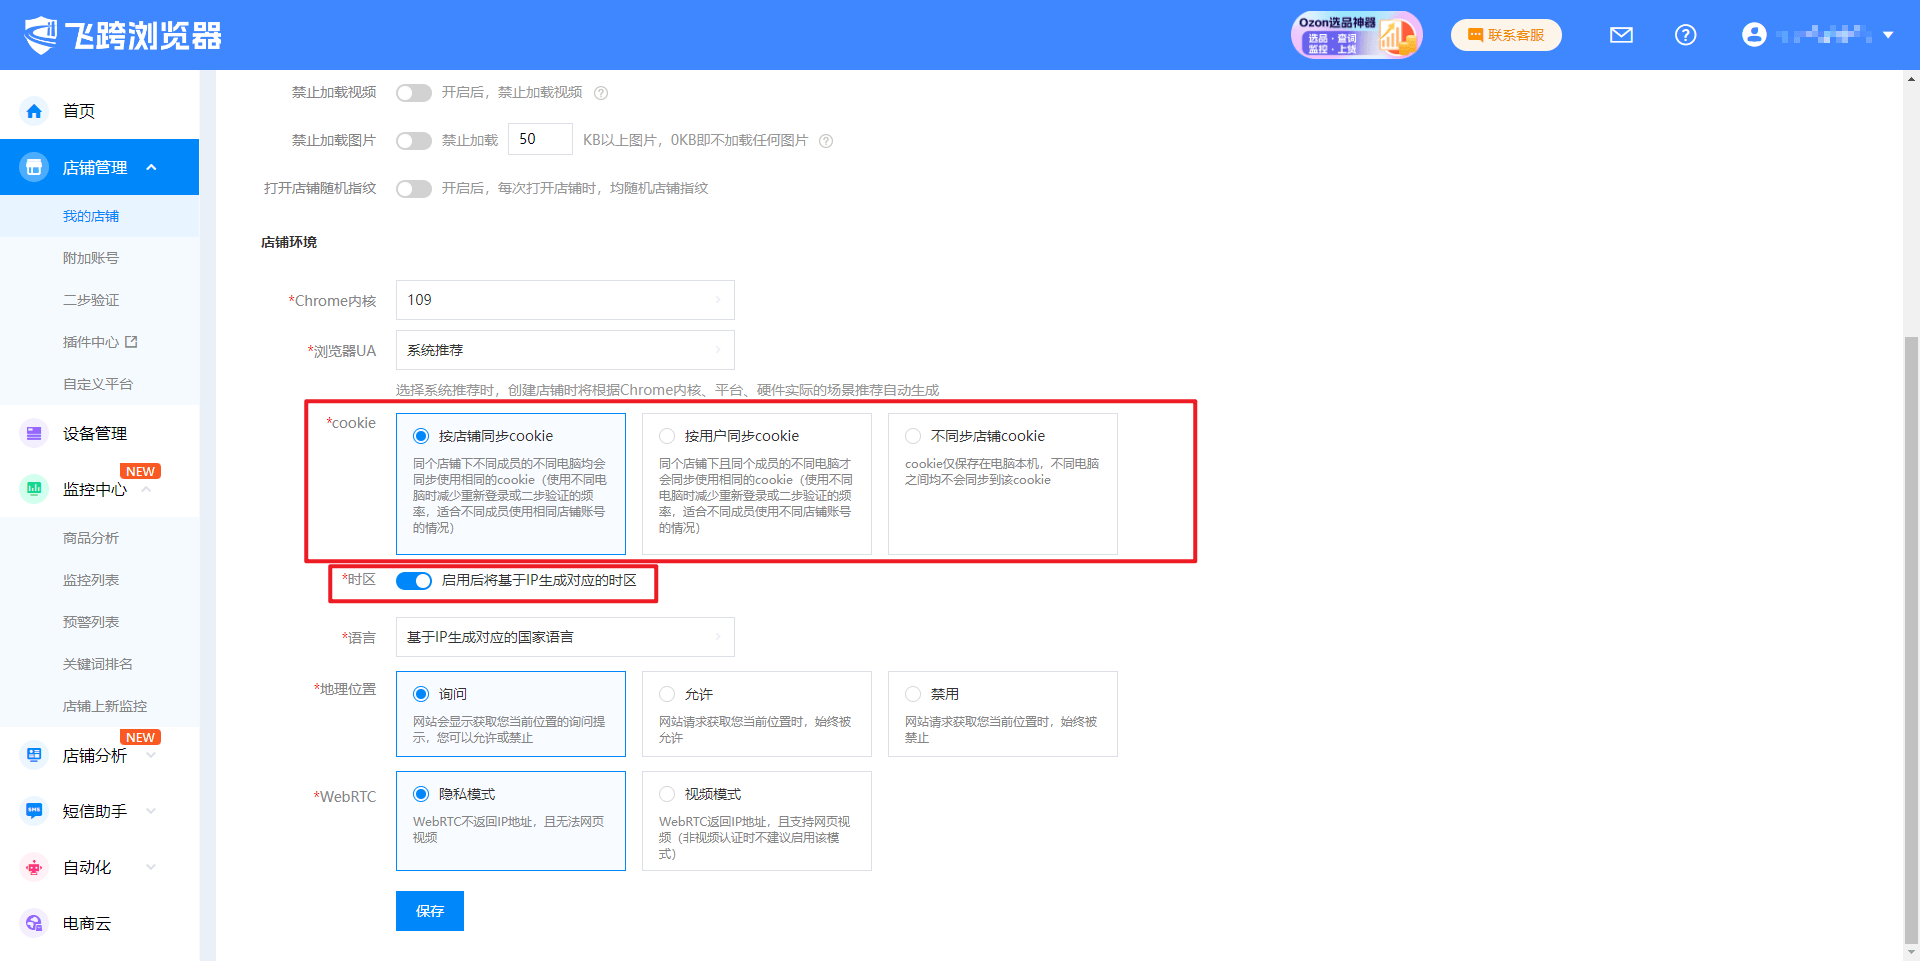The image size is (1920, 961).
Task: Click the 自动化 robot icon in sidebar
Action: pyautogui.click(x=34, y=867)
